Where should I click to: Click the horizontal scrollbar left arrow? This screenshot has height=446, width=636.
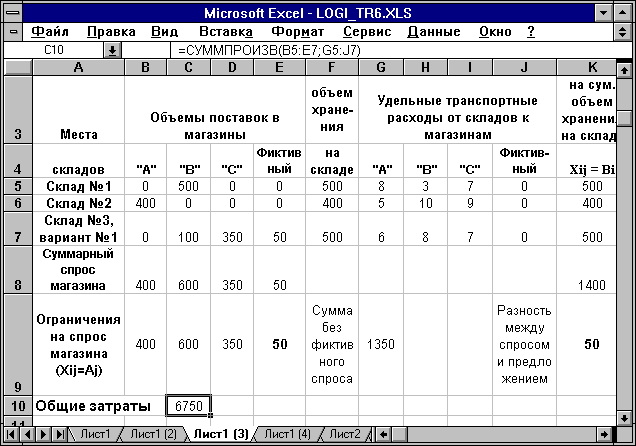pos(383,435)
